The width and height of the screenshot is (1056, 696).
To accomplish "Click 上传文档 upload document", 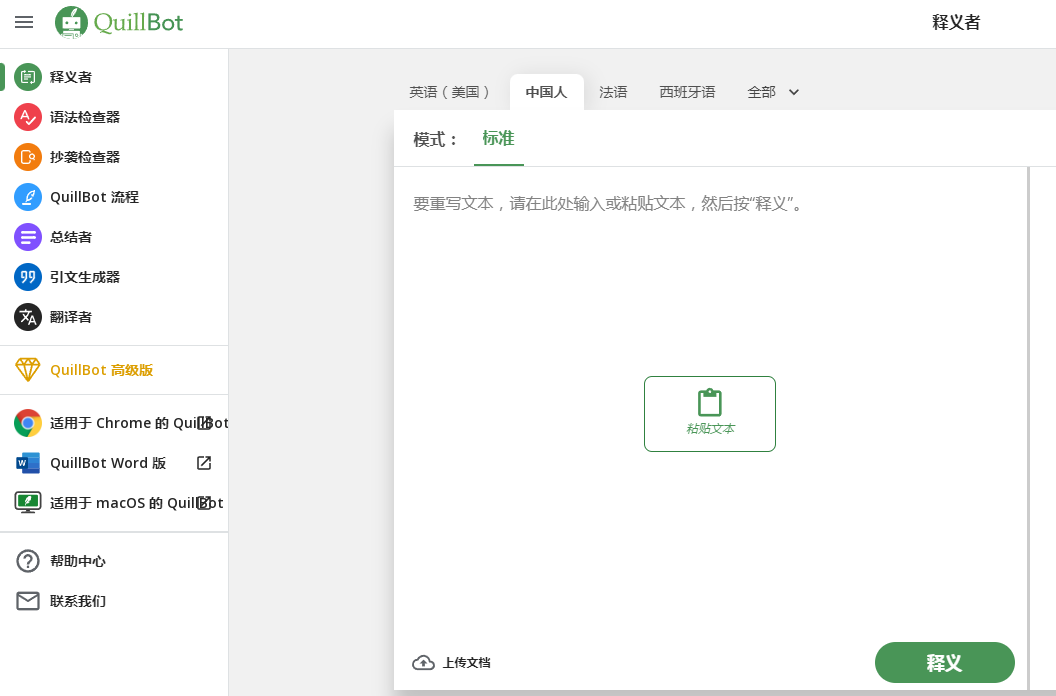I will (x=452, y=662).
